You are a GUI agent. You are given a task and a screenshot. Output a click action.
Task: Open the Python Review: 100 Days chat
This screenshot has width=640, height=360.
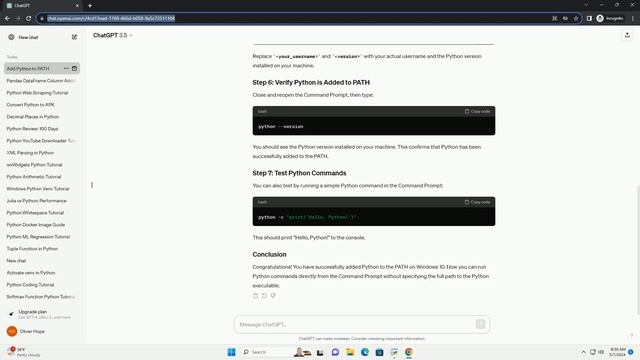point(42,129)
